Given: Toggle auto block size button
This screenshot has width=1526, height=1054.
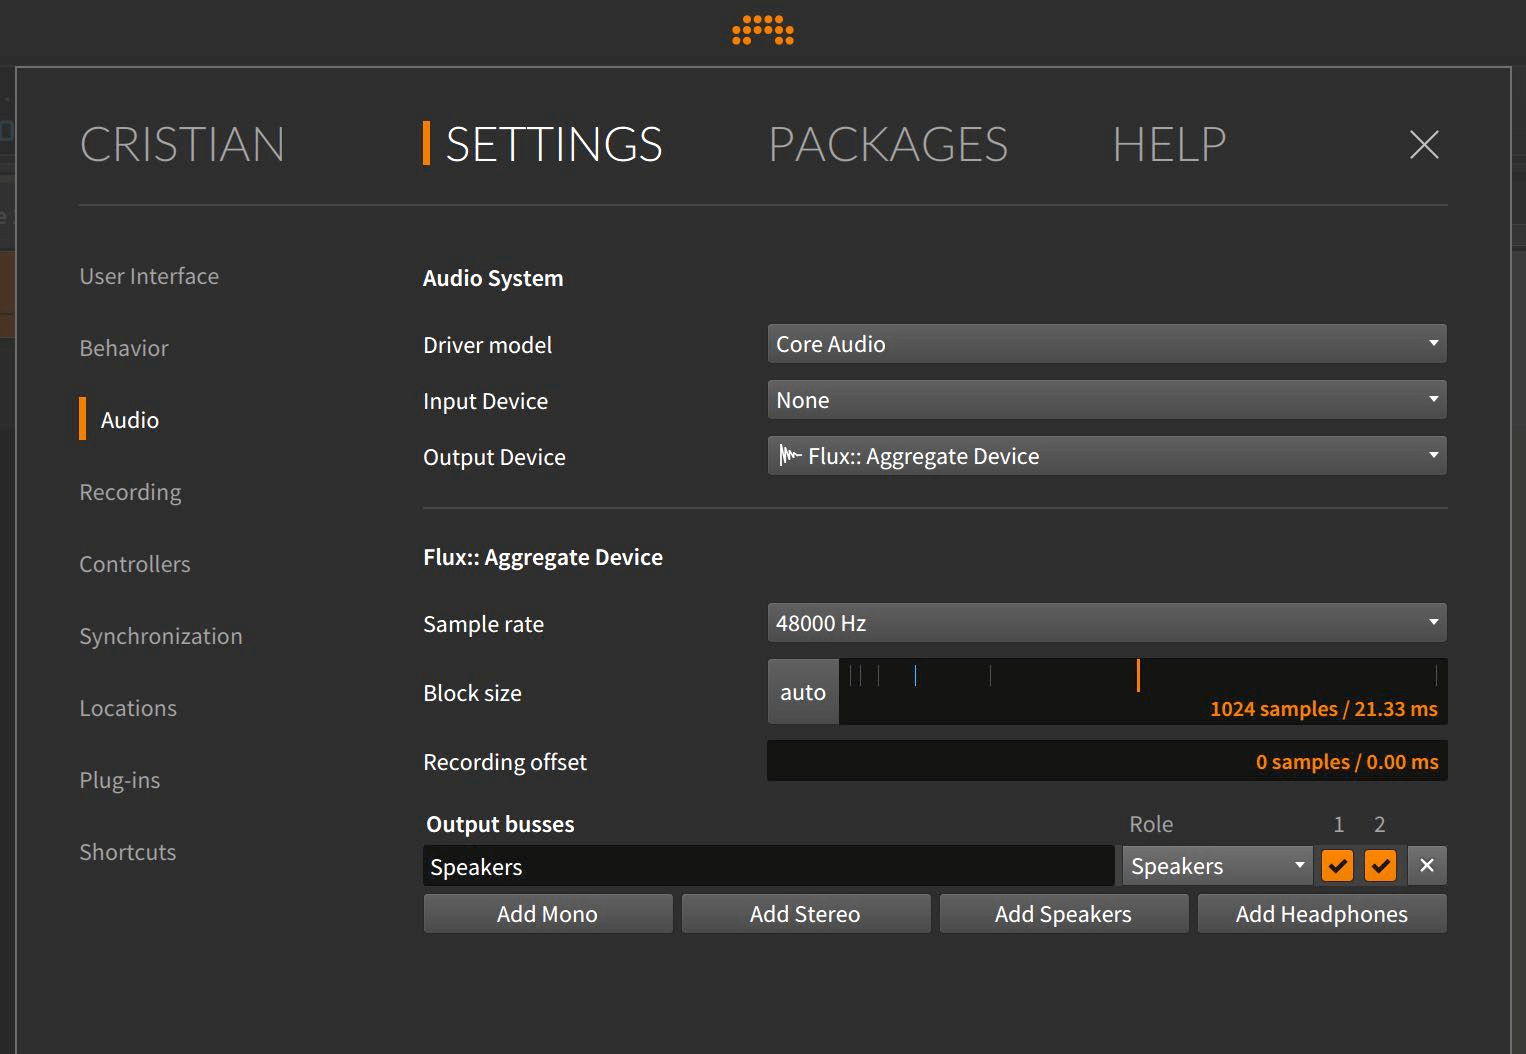Looking at the screenshot, I should pos(803,692).
